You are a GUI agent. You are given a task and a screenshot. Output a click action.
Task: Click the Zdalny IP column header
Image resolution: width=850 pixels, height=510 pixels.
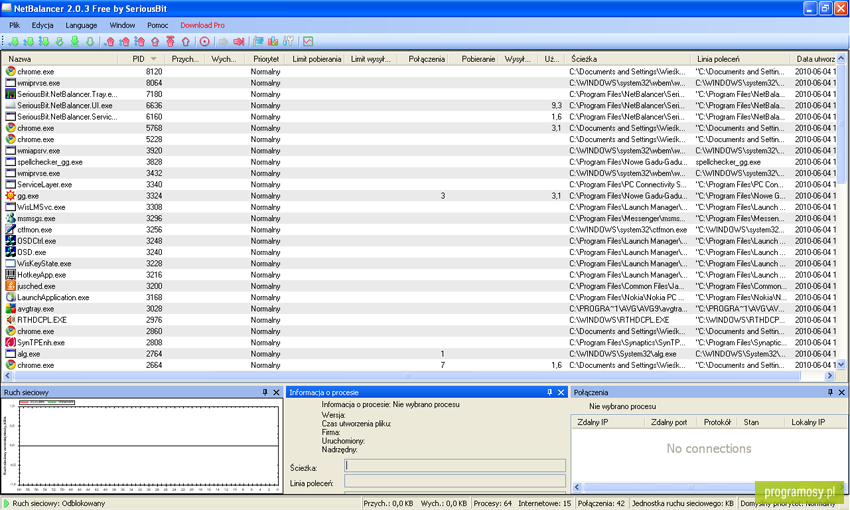click(x=608, y=422)
